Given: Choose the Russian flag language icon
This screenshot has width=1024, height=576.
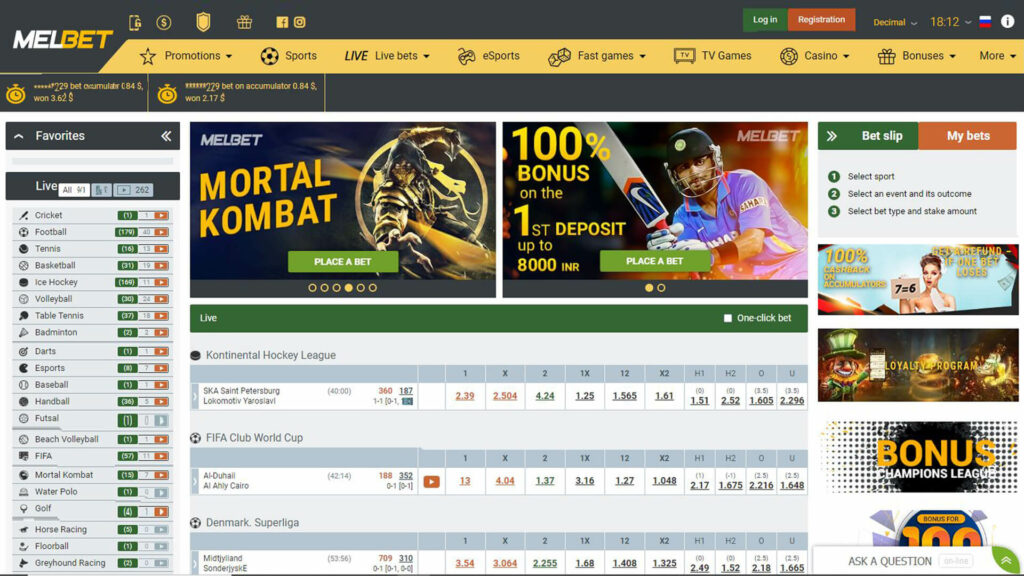Looking at the screenshot, I should 985,22.
